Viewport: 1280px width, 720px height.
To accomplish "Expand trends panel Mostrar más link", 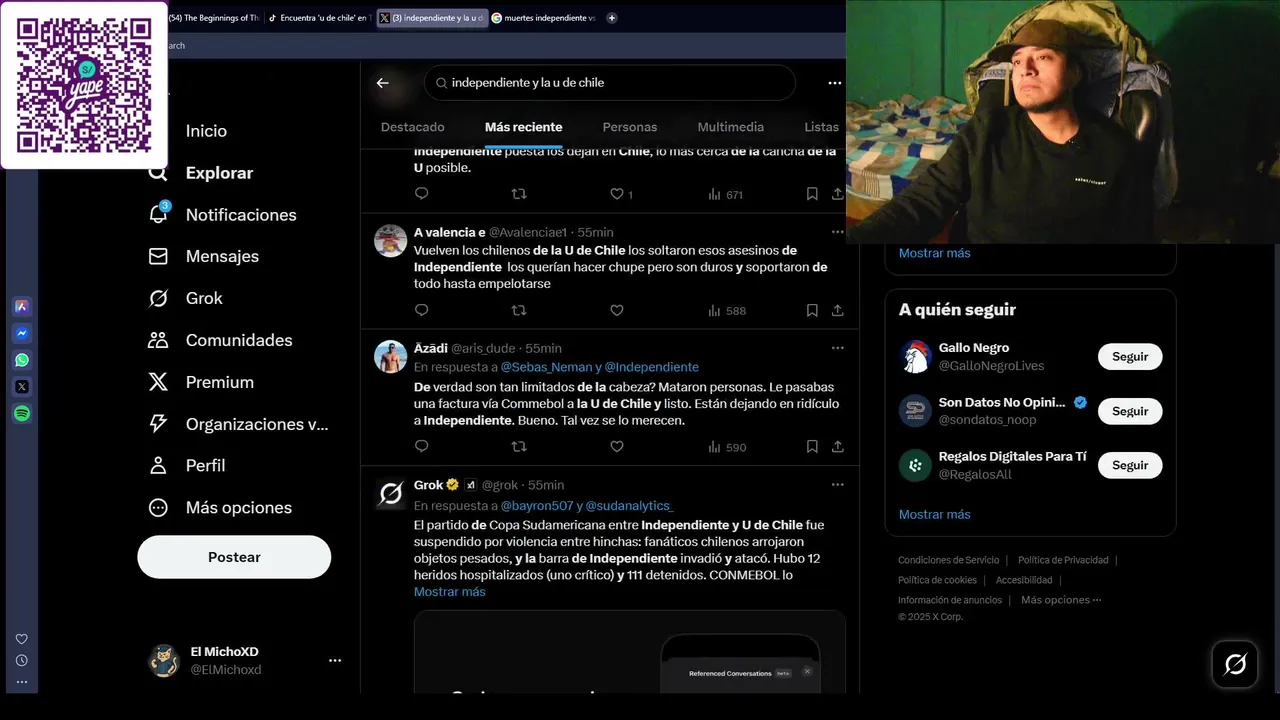I will pos(935,253).
